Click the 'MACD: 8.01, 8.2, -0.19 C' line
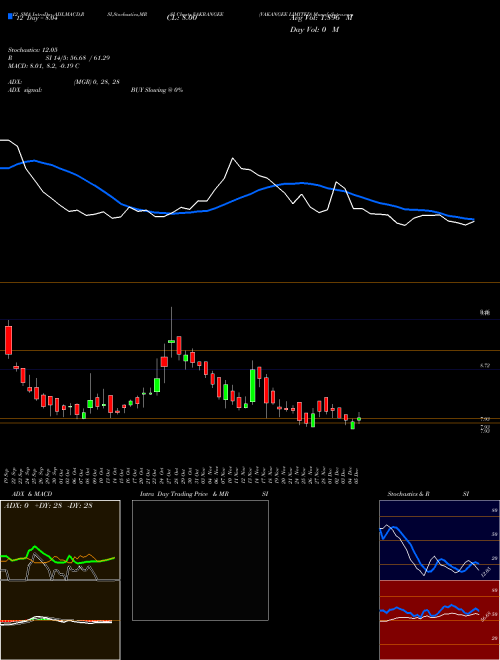The height and width of the screenshot is (660, 500). click(44, 66)
